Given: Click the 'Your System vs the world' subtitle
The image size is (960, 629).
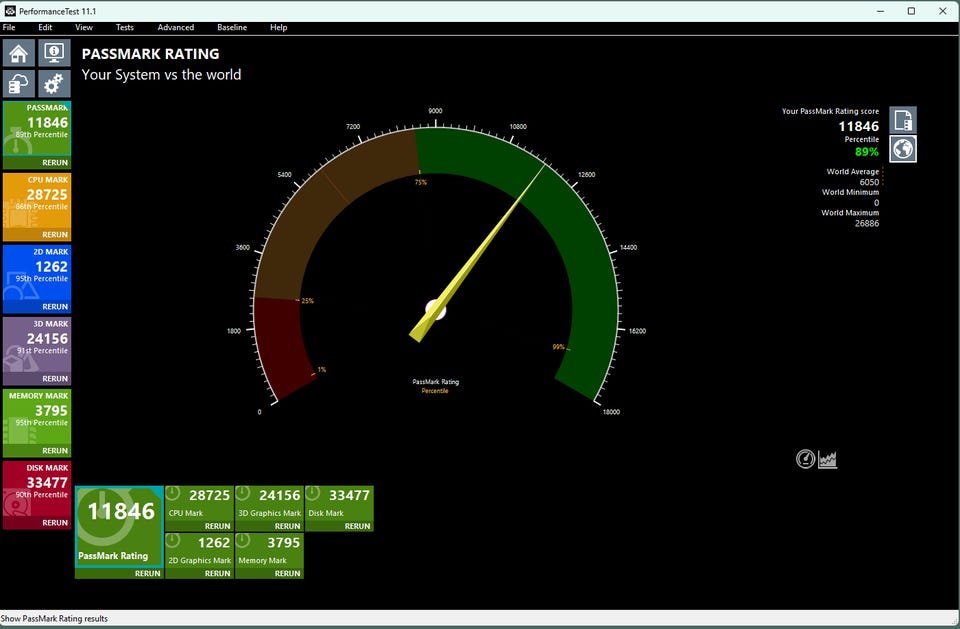Looking at the screenshot, I should point(161,75).
